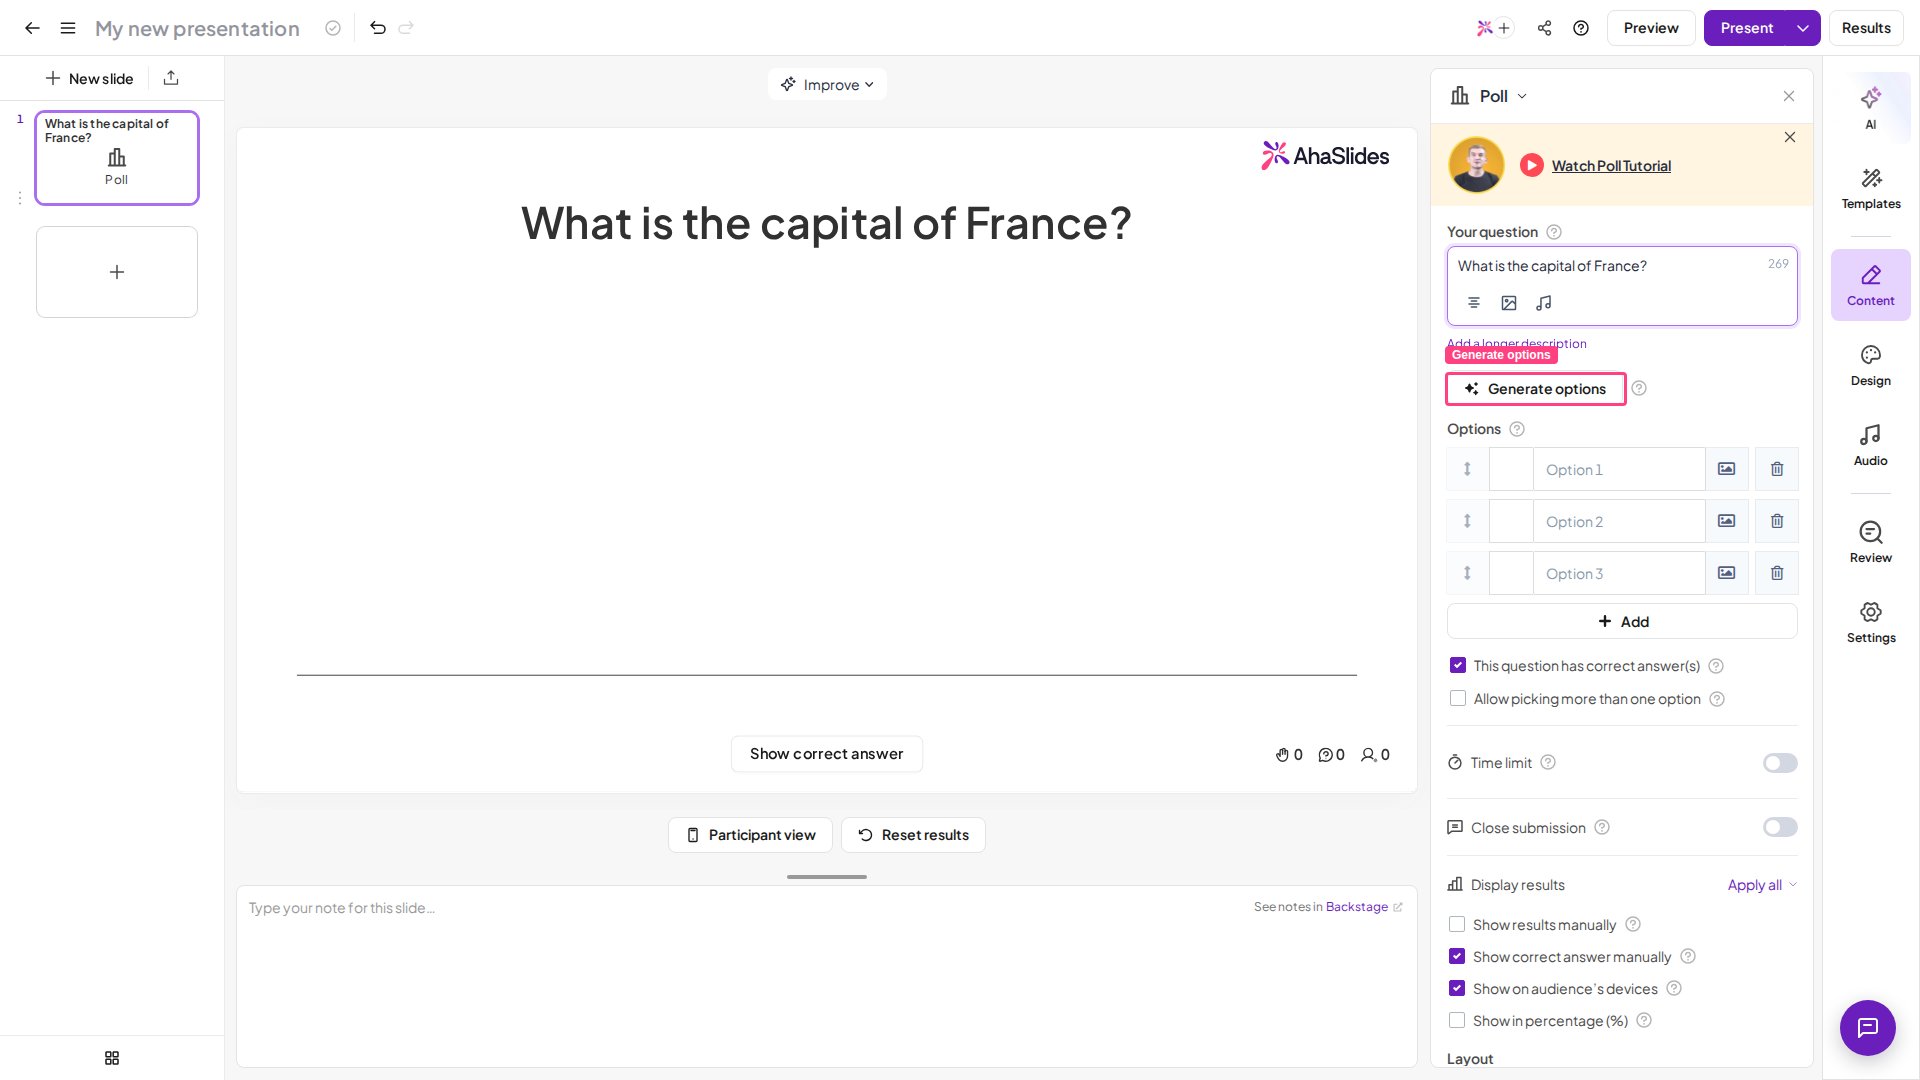Delete Option 2 with trash icon
This screenshot has width=1920, height=1080.
coord(1777,521)
